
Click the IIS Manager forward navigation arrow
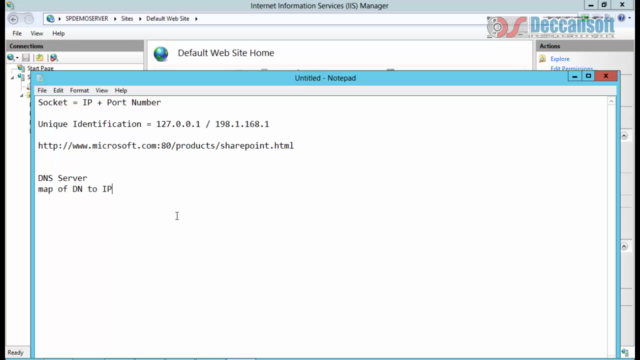pyautogui.click(x=29, y=19)
